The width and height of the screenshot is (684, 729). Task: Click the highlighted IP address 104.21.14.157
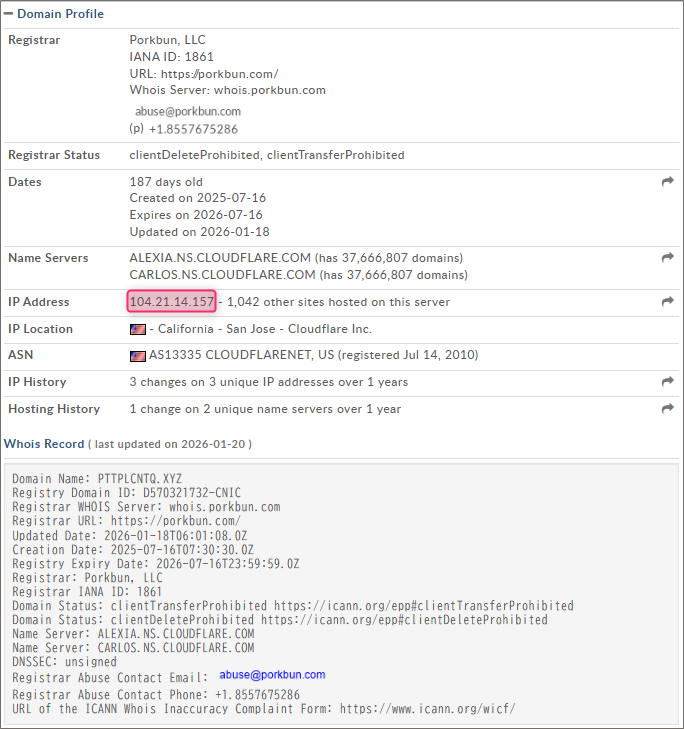click(172, 302)
